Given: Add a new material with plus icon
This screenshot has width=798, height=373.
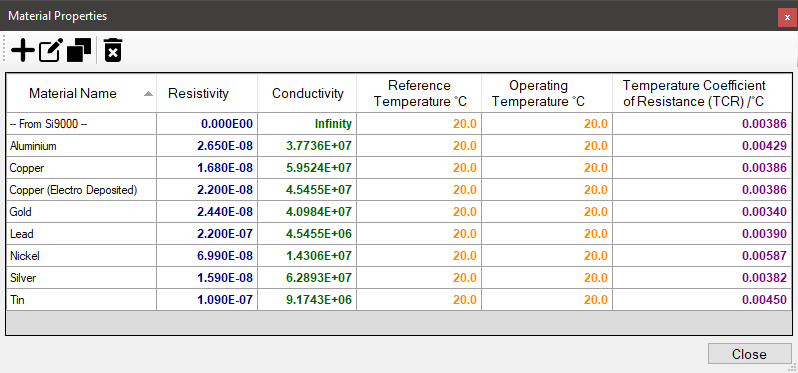Looking at the screenshot, I should click(x=23, y=50).
